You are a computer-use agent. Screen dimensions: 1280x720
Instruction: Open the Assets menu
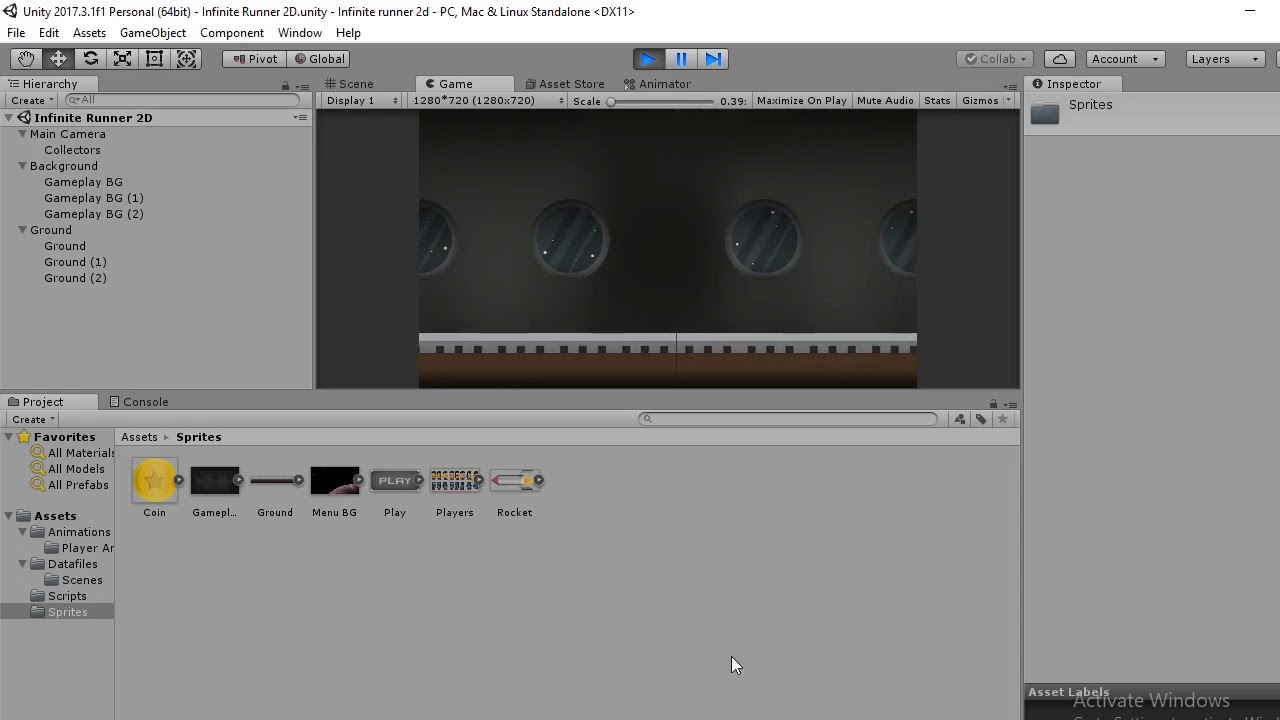click(89, 33)
